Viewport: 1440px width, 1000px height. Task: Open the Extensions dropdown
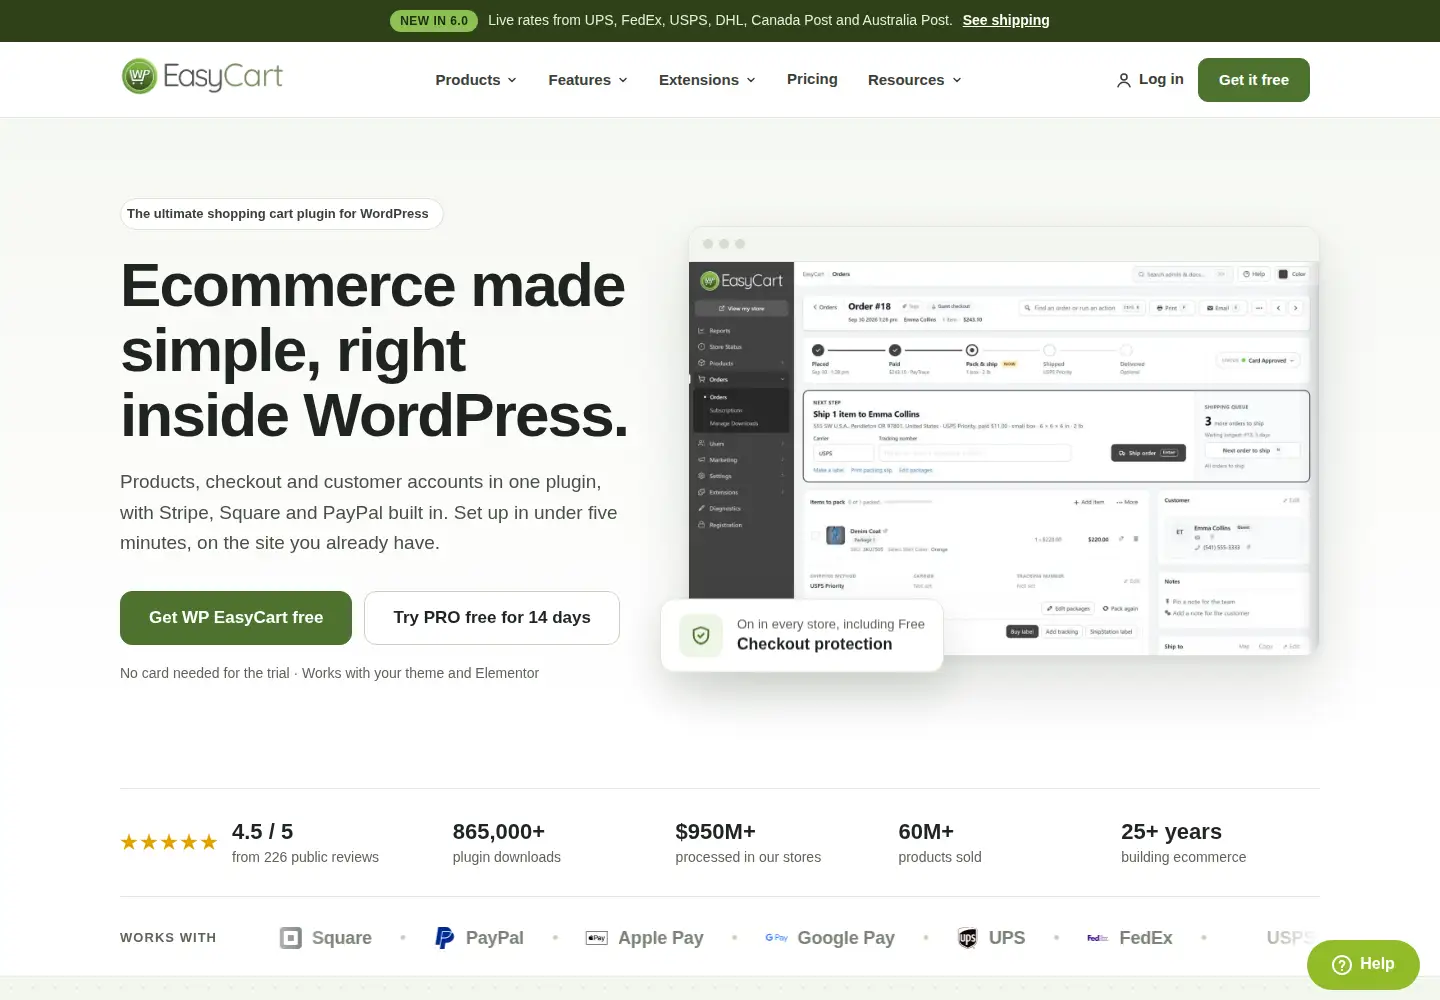click(707, 80)
